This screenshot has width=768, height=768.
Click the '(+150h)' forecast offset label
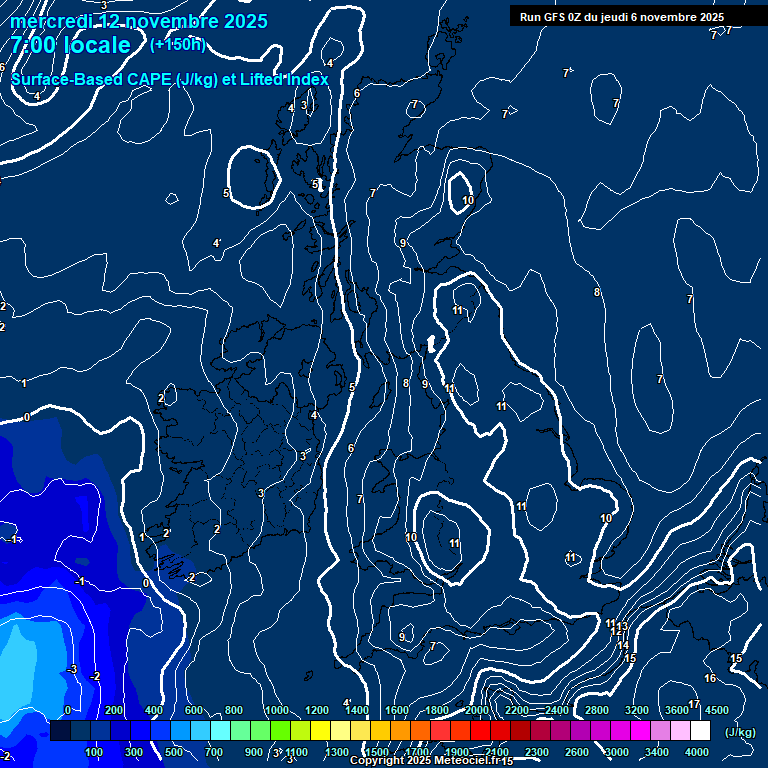coord(178,44)
